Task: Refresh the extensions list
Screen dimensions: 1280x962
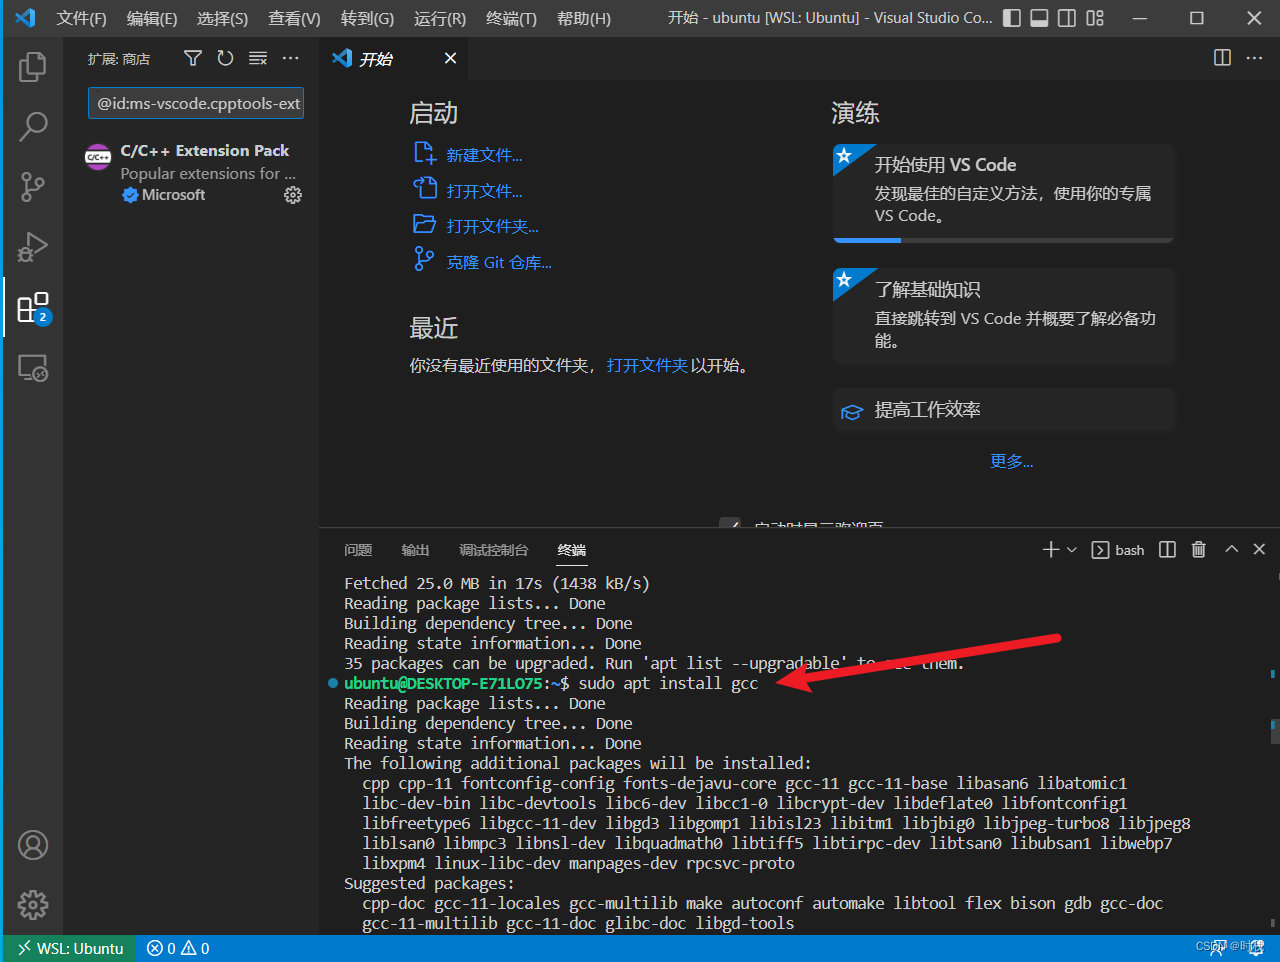Action: pyautogui.click(x=225, y=59)
